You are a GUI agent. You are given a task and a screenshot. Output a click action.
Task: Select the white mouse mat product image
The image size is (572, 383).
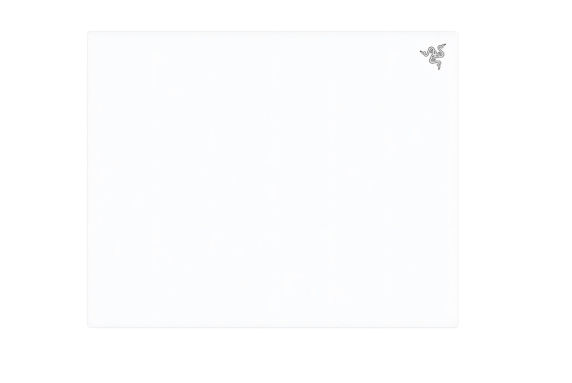(273, 179)
